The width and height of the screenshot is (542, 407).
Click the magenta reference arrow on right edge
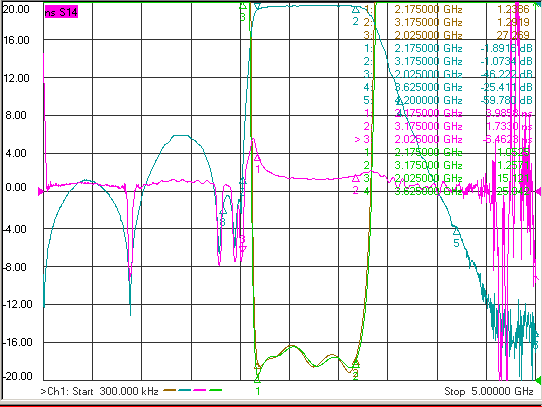pyautogui.click(x=538, y=191)
